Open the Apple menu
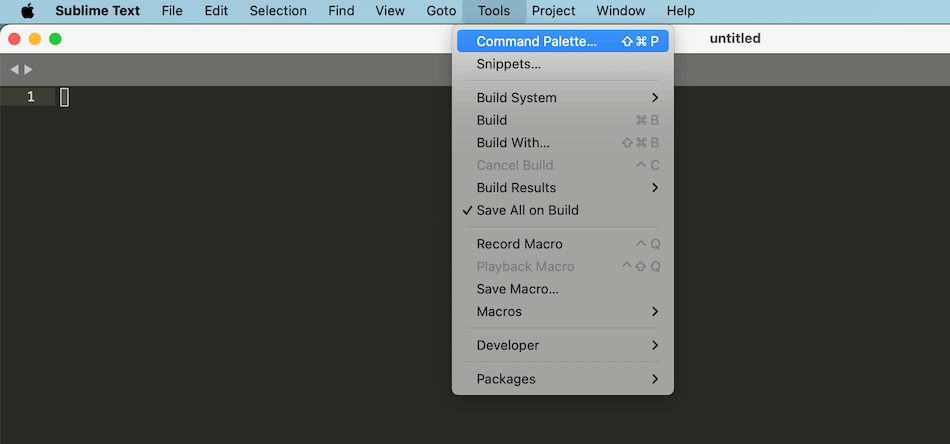 tap(28, 11)
